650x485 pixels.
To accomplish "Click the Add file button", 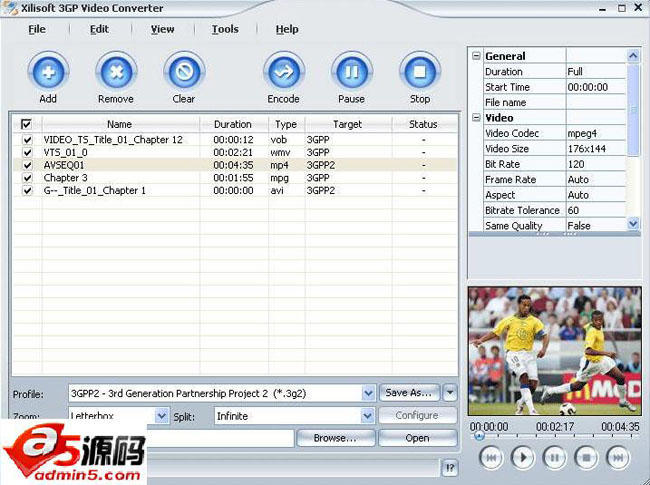I will [48, 72].
